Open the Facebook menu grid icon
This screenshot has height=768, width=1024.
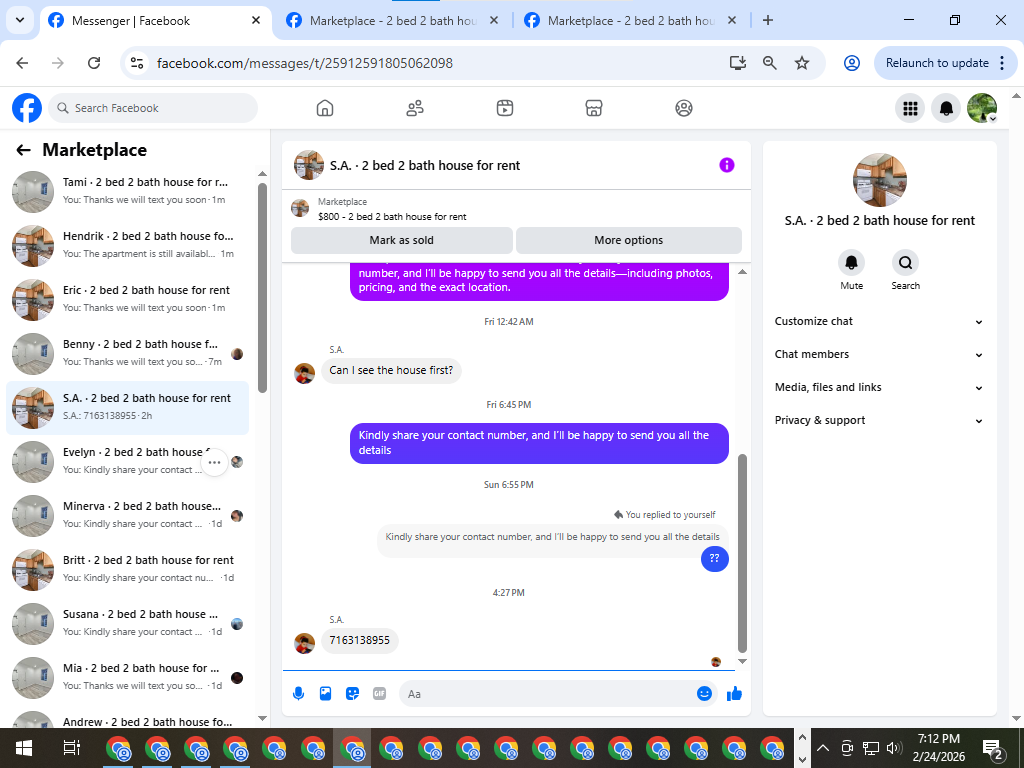910,108
